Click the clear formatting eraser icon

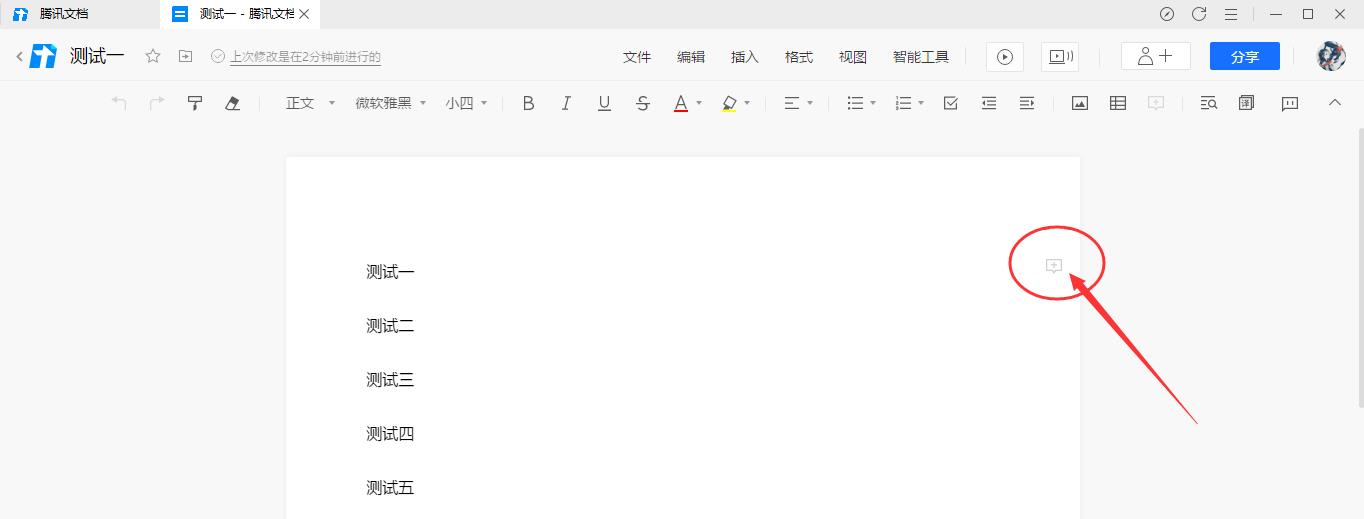point(233,103)
